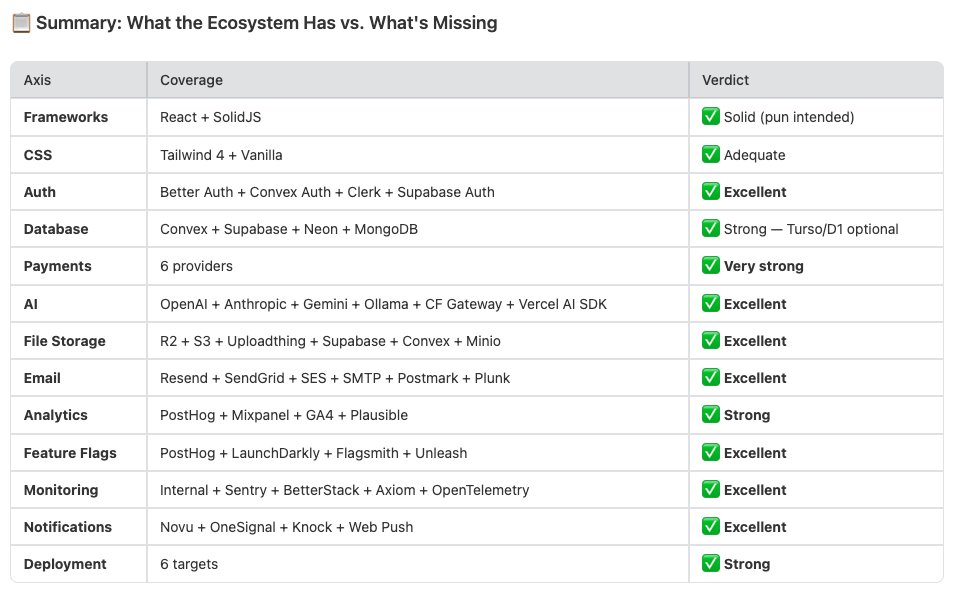
Task: Click the "R2 + S3 + Uploadthing" coverage text
Action: tap(233, 341)
